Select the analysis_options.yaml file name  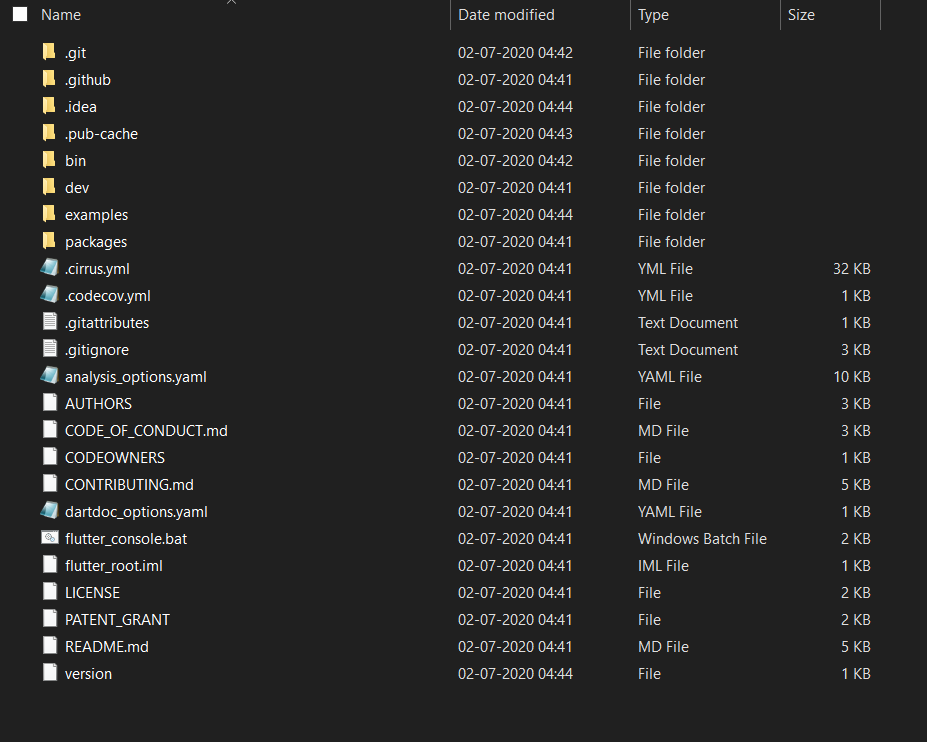pyautogui.click(x=136, y=377)
